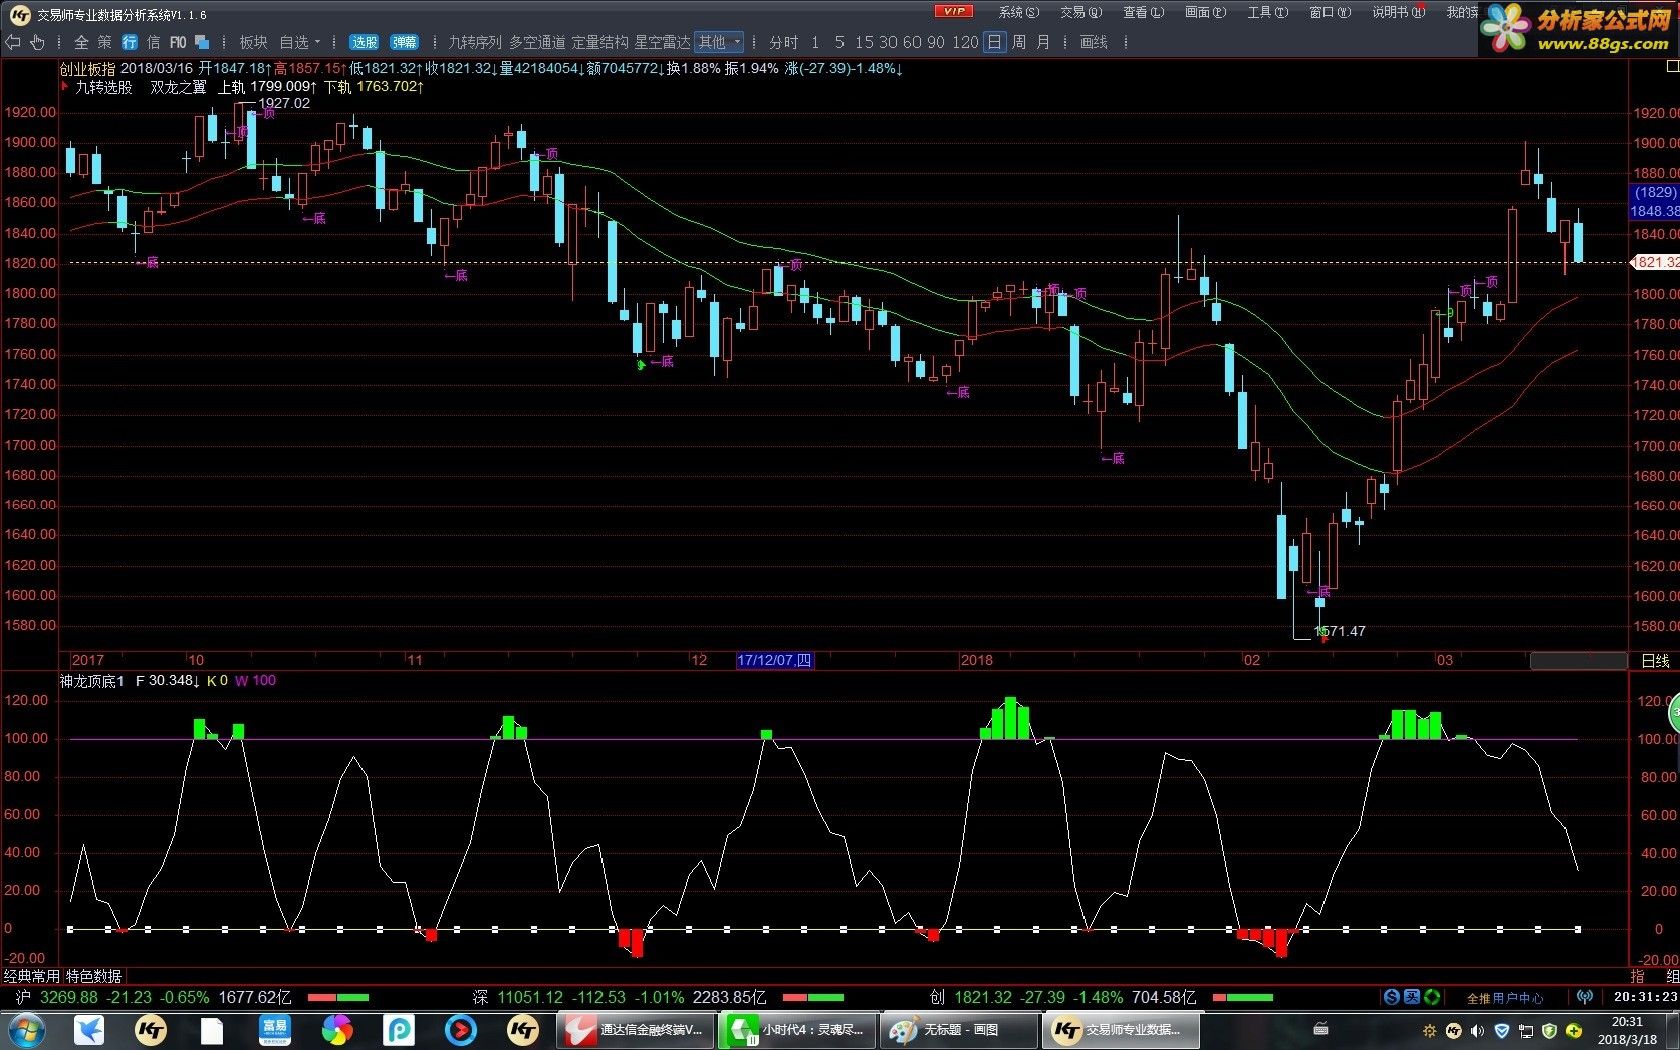The height and width of the screenshot is (1050, 1680).
Task: Click the back arrow icon in toolbar
Action: (x=13, y=42)
